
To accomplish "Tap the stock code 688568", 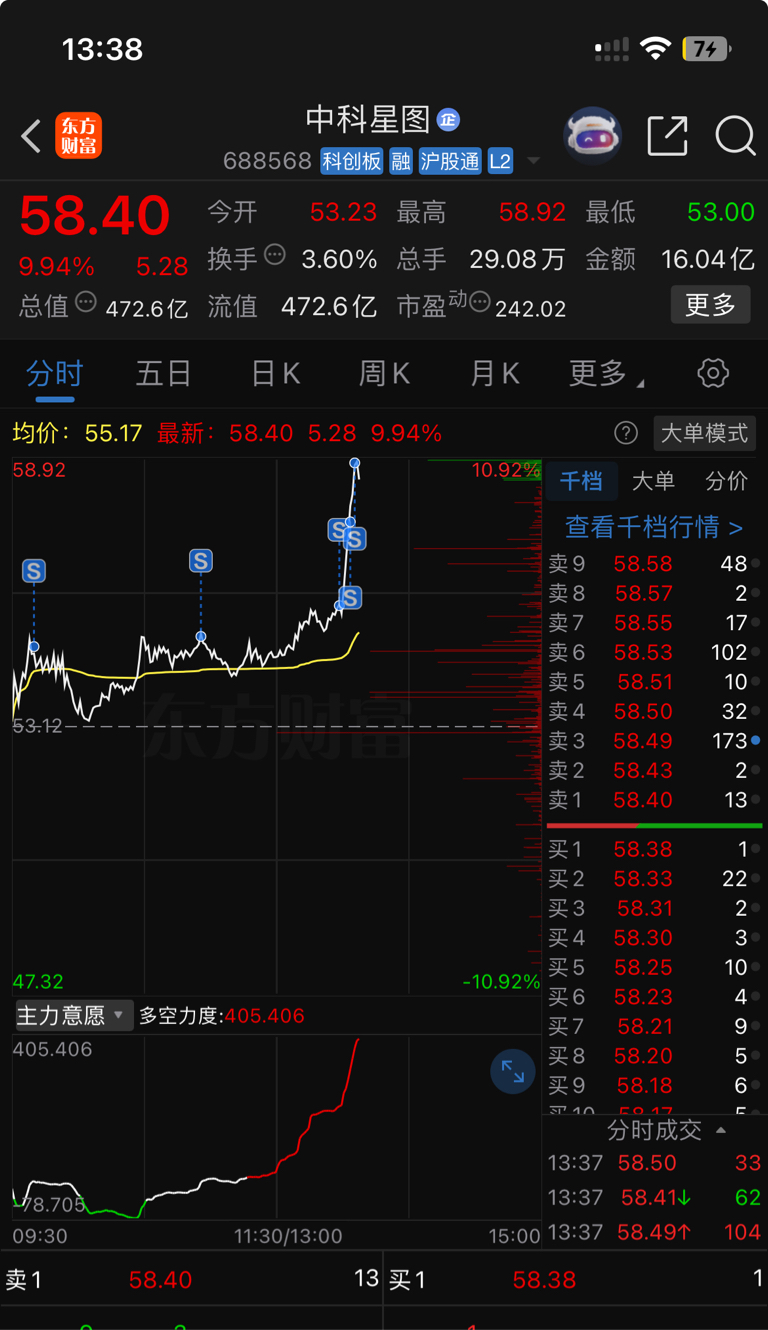I will coord(267,161).
